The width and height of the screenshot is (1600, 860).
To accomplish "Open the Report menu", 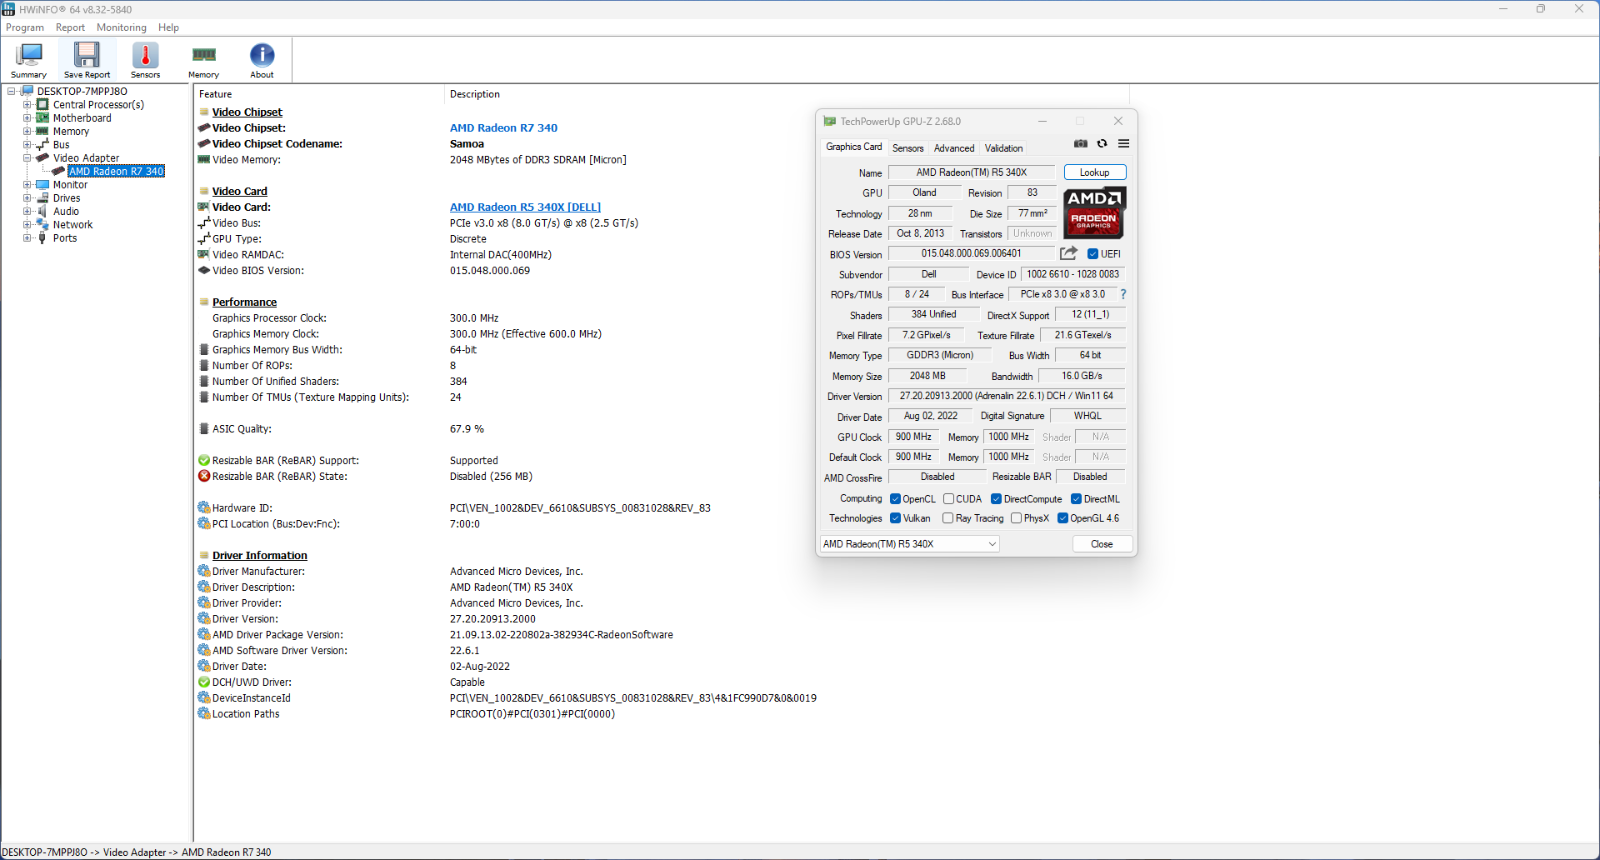I will (70, 28).
